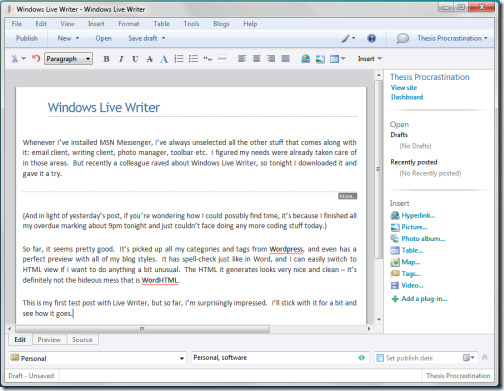
Task: Expand the table icon dropdown arrow
Action: point(343,59)
